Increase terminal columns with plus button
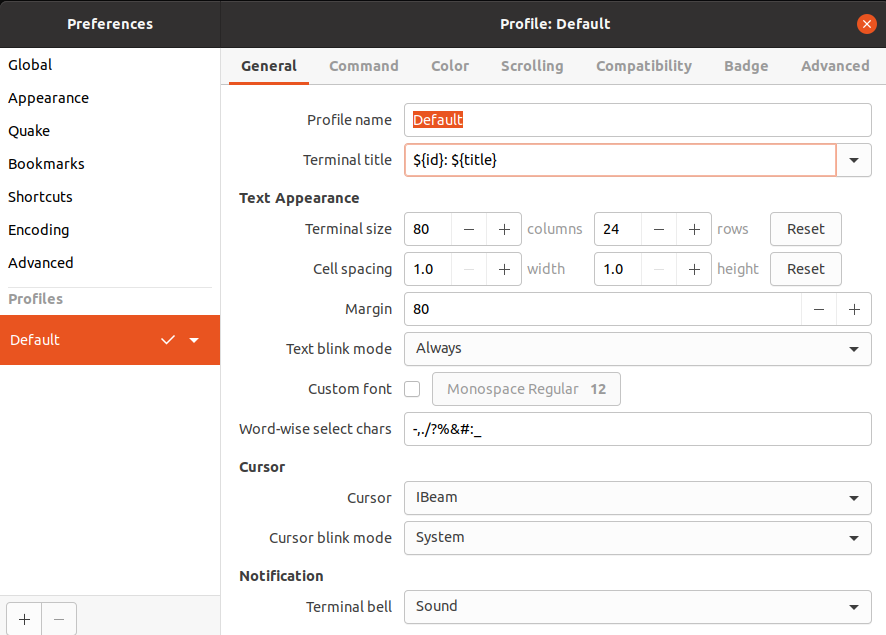The width and height of the screenshot is (886, 635). pyautogui.click(x=504, y=229)
